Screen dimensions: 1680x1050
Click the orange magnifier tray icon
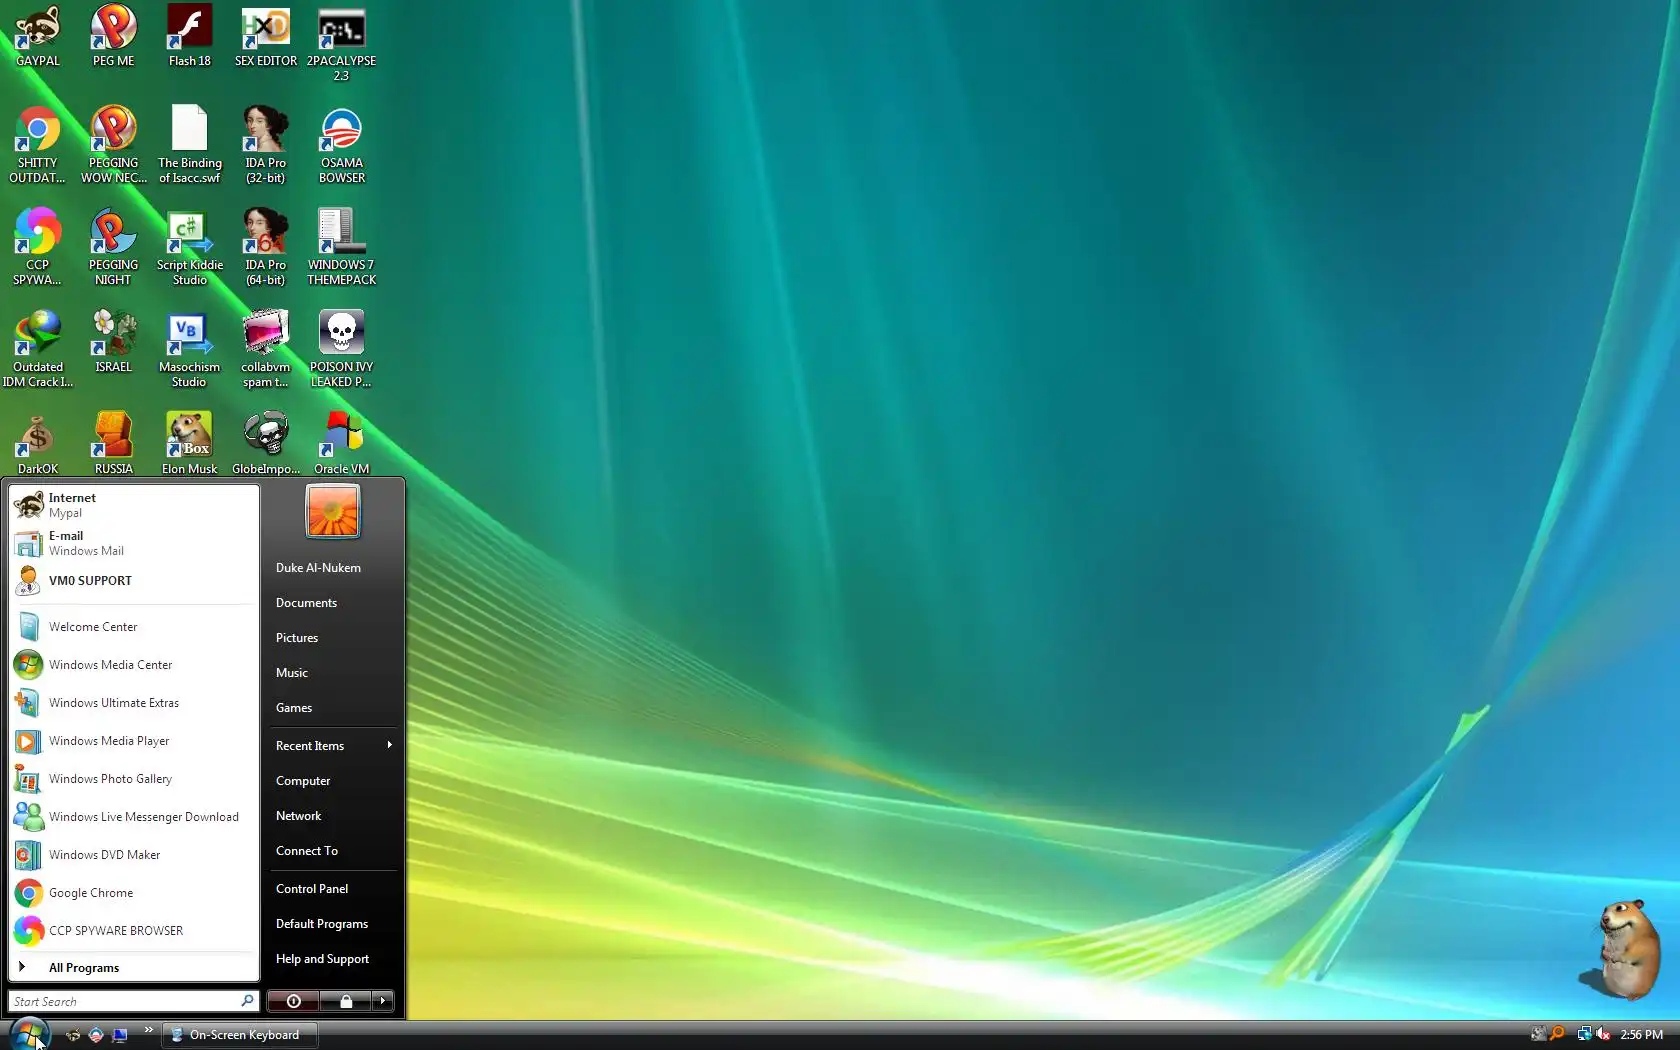pyautogui.click(x=1557, y=1034)
